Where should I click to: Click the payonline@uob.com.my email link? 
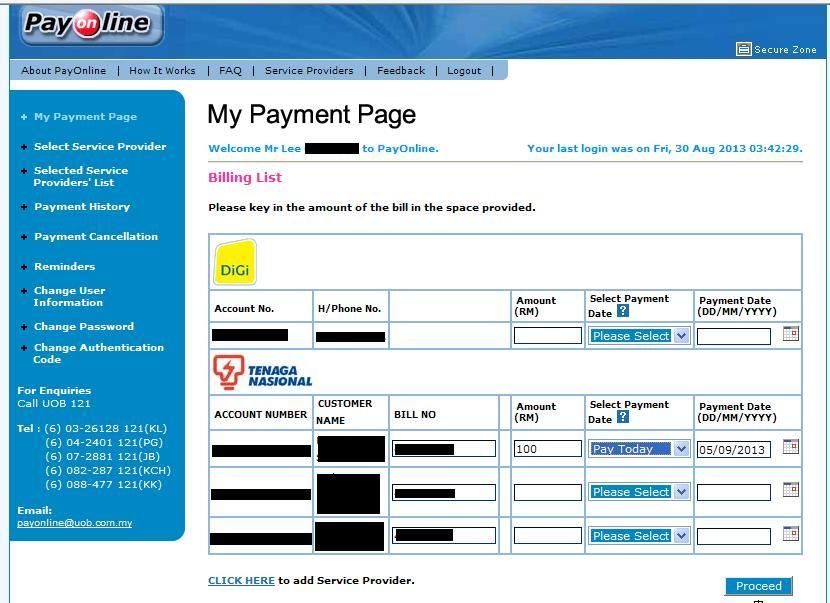click(x=74, y=523)
